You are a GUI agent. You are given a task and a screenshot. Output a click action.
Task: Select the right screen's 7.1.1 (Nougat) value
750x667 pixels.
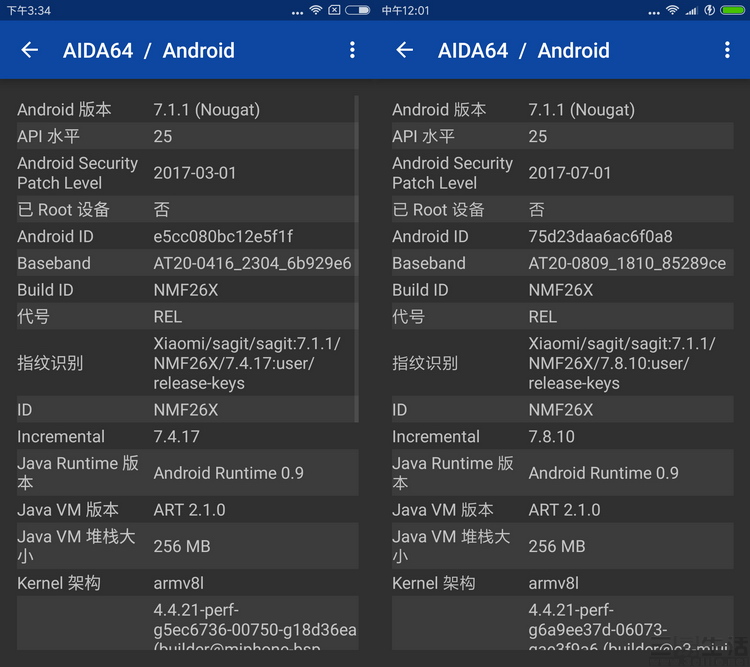tap(582, 110)
